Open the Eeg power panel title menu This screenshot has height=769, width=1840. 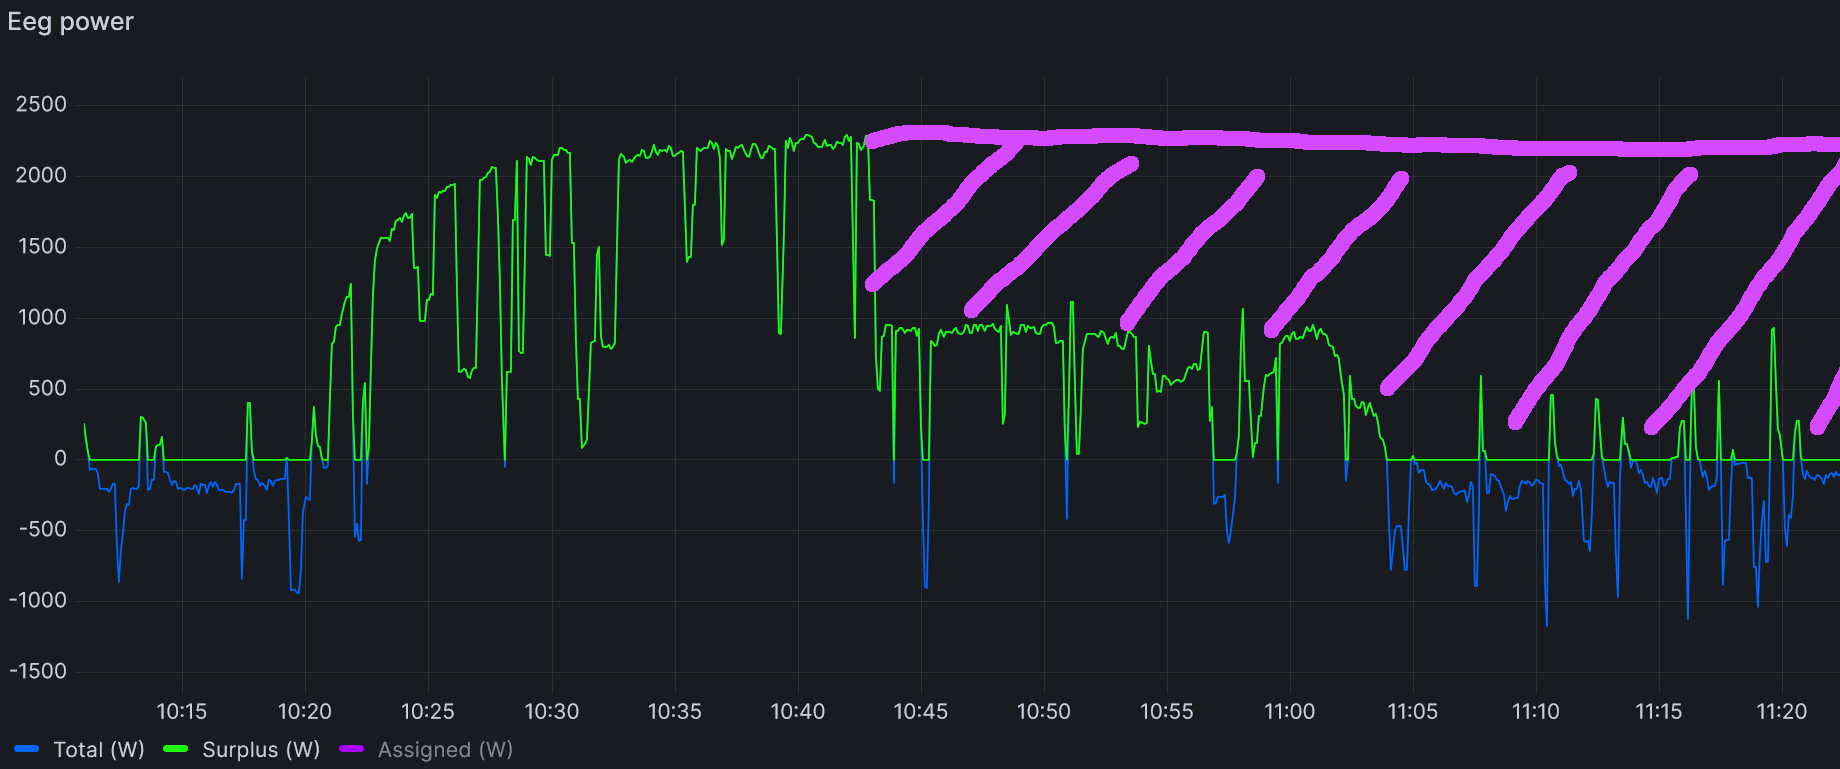(70, 22)
